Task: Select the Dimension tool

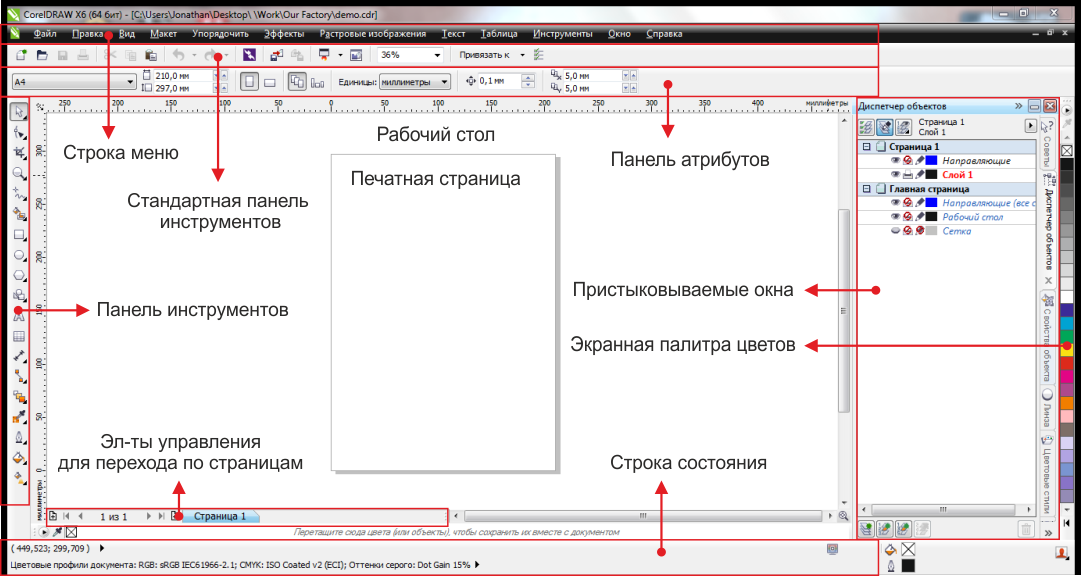Action: (19, 357)
